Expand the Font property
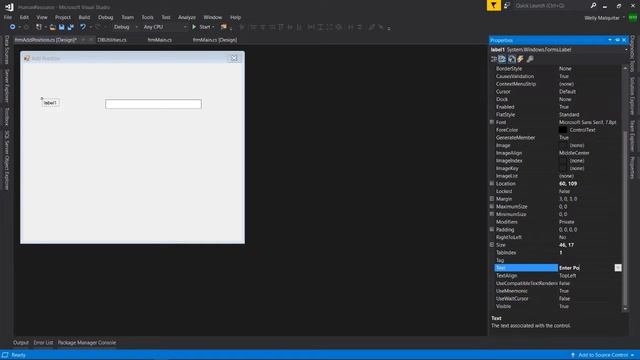Image resolution: width=640 pixels, height=360 pixels. click(x=492, y=122)
